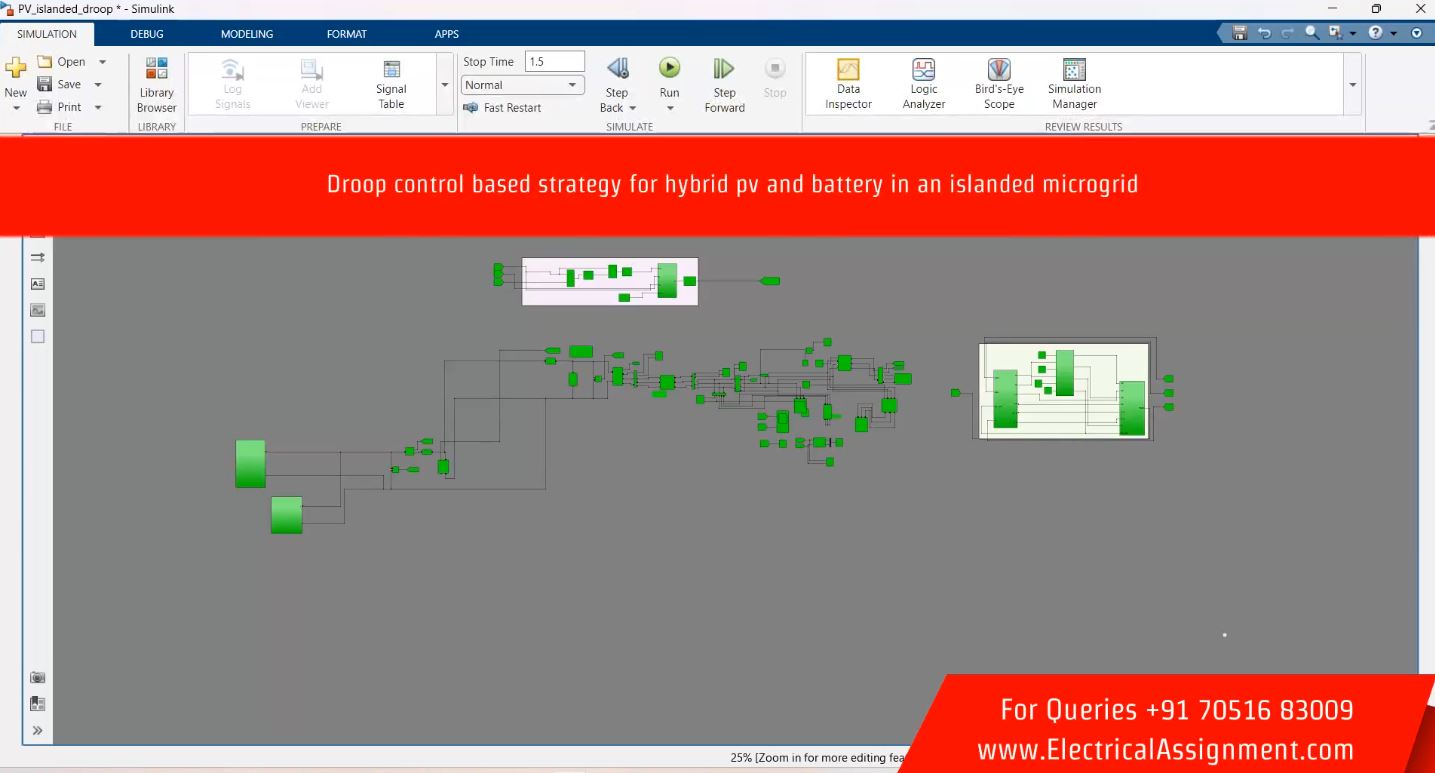The width and height of the screenshot is (1435, 773).
Task: Click the Run simulation button
Action: [x=669, y=69]
